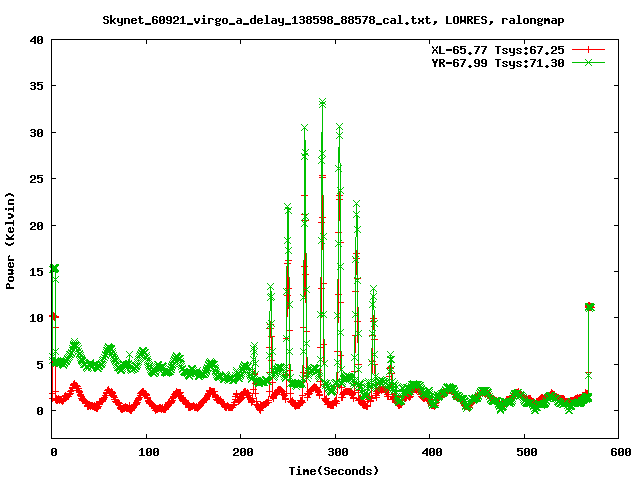Click the y-axis tick label 15
This screenshot has height=480, width=640.
(36, 271)
